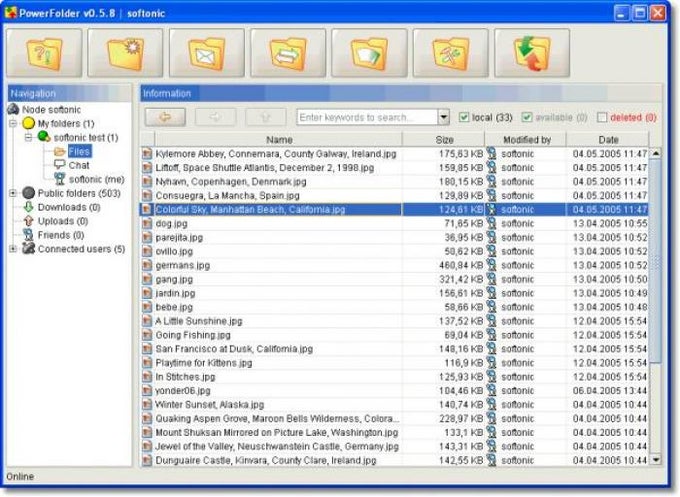Select Kylemore Abbey, Connemara file row
This screenshot has width=680, height=497.
394,154
